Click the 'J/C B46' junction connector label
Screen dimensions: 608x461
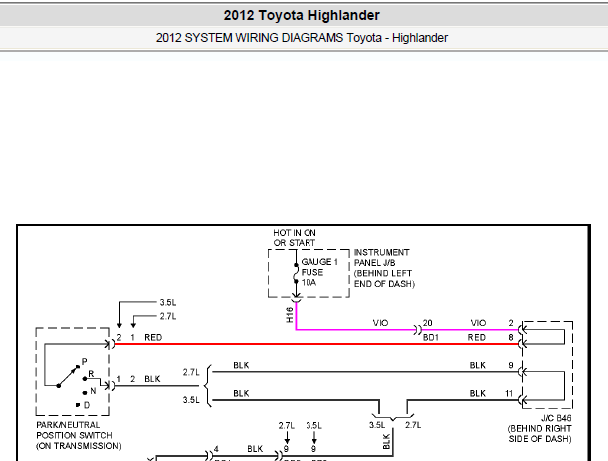pos(556,418)
